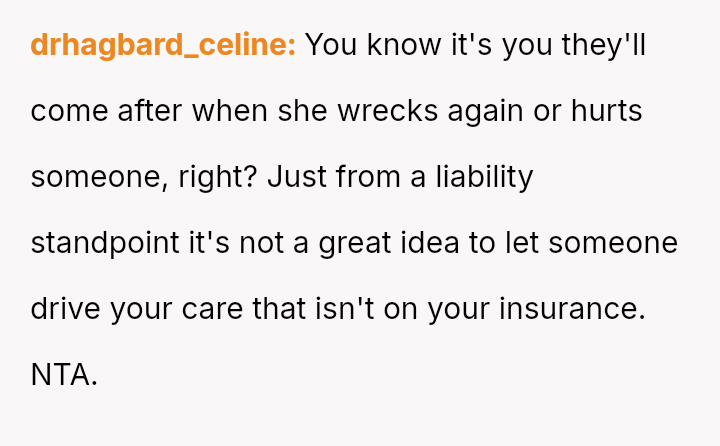720x446 pixels.
Task: Open the drhagbard_celine user profile link
Action: 163,46
